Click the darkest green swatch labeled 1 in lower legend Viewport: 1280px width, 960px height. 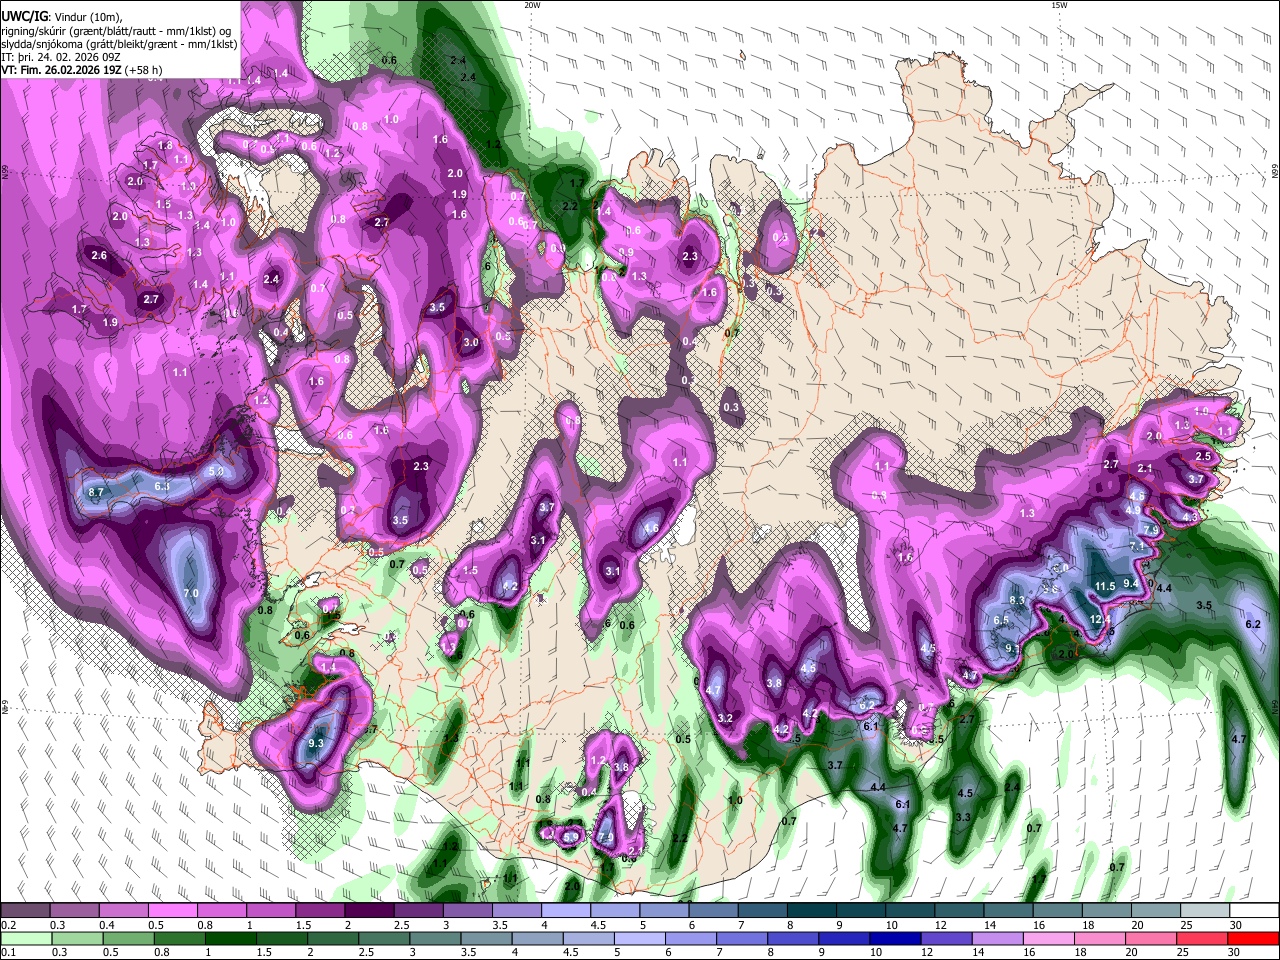tap(231, 938)
